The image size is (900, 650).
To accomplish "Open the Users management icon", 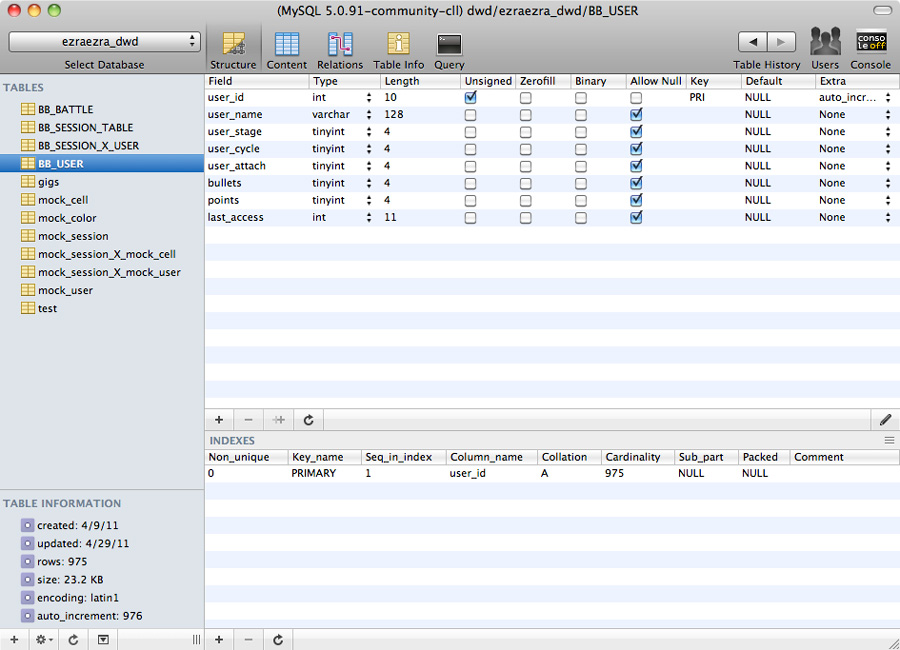I will (825, 50).
